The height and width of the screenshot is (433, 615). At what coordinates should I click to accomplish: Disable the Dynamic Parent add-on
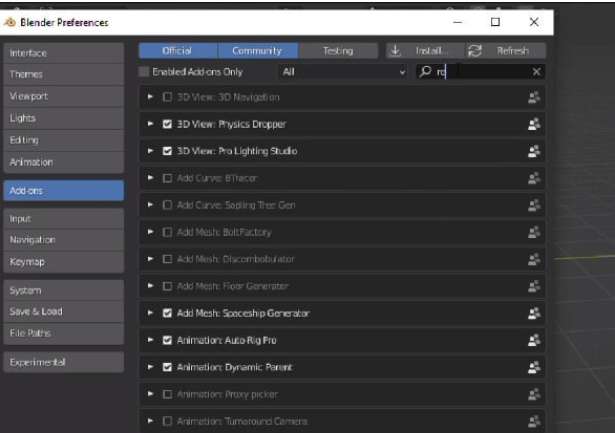pyautogui.click(x=167, y=367)
